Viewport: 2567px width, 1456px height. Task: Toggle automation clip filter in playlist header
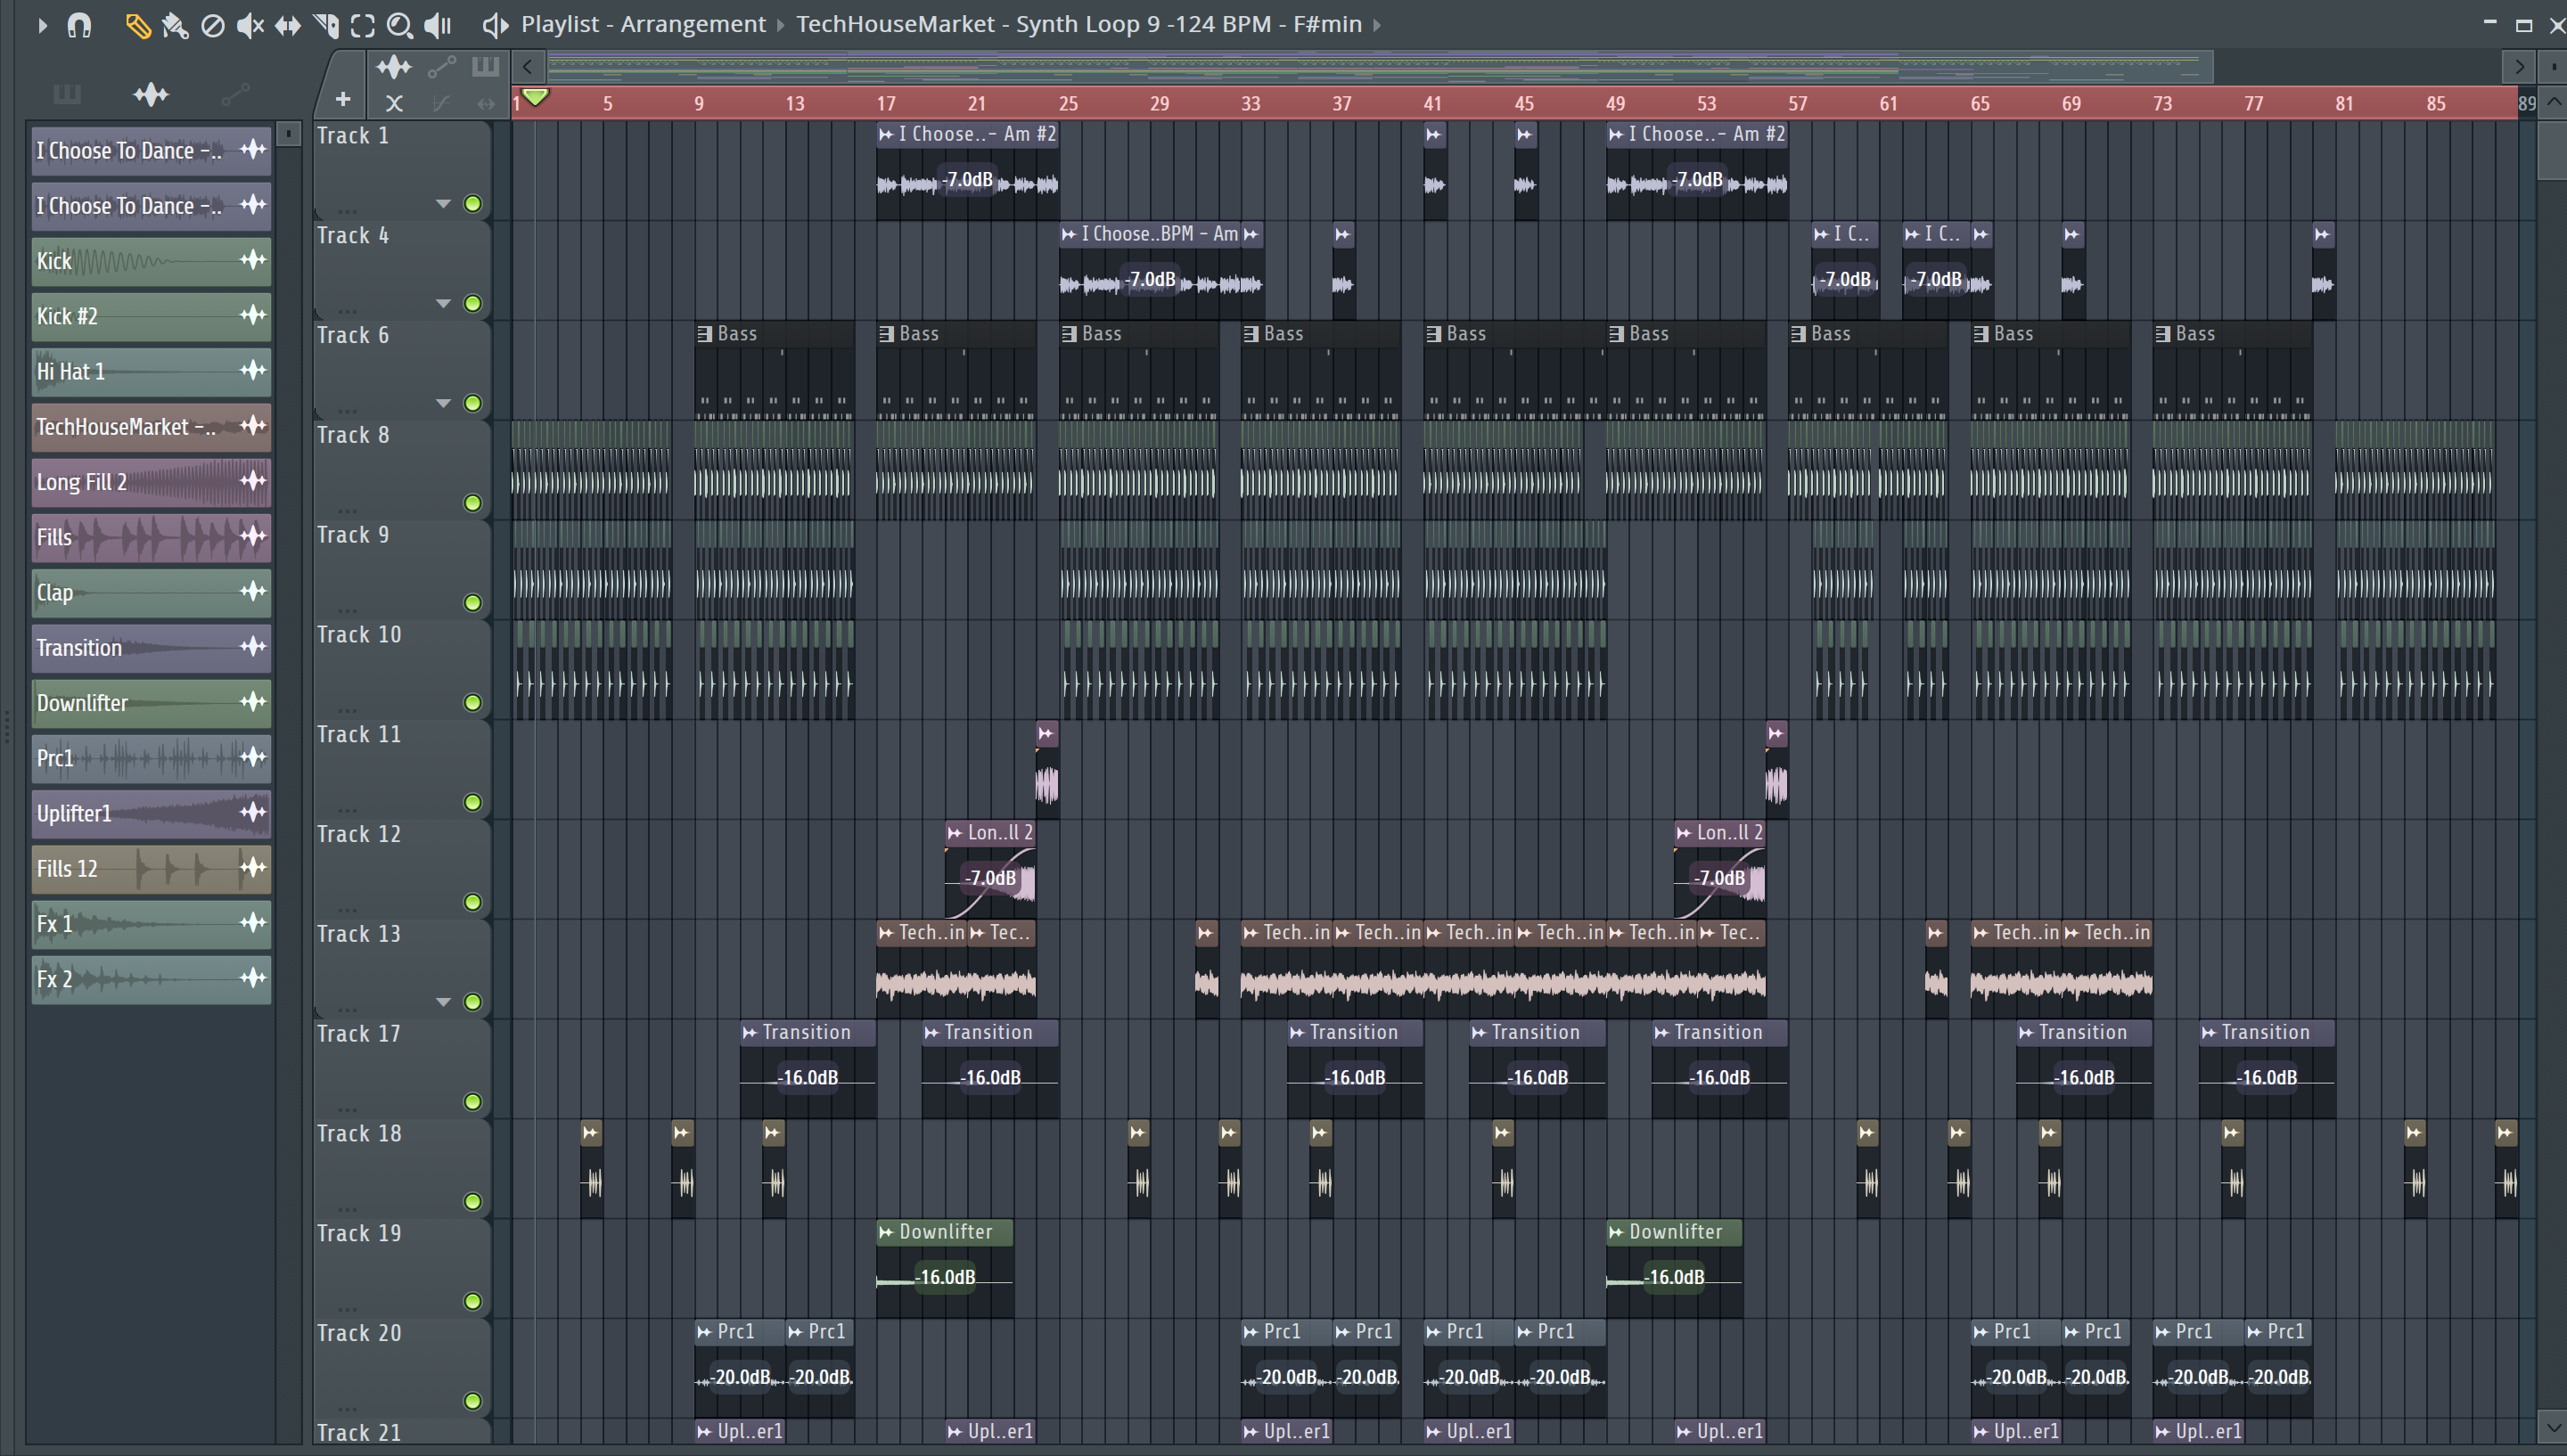441,68
